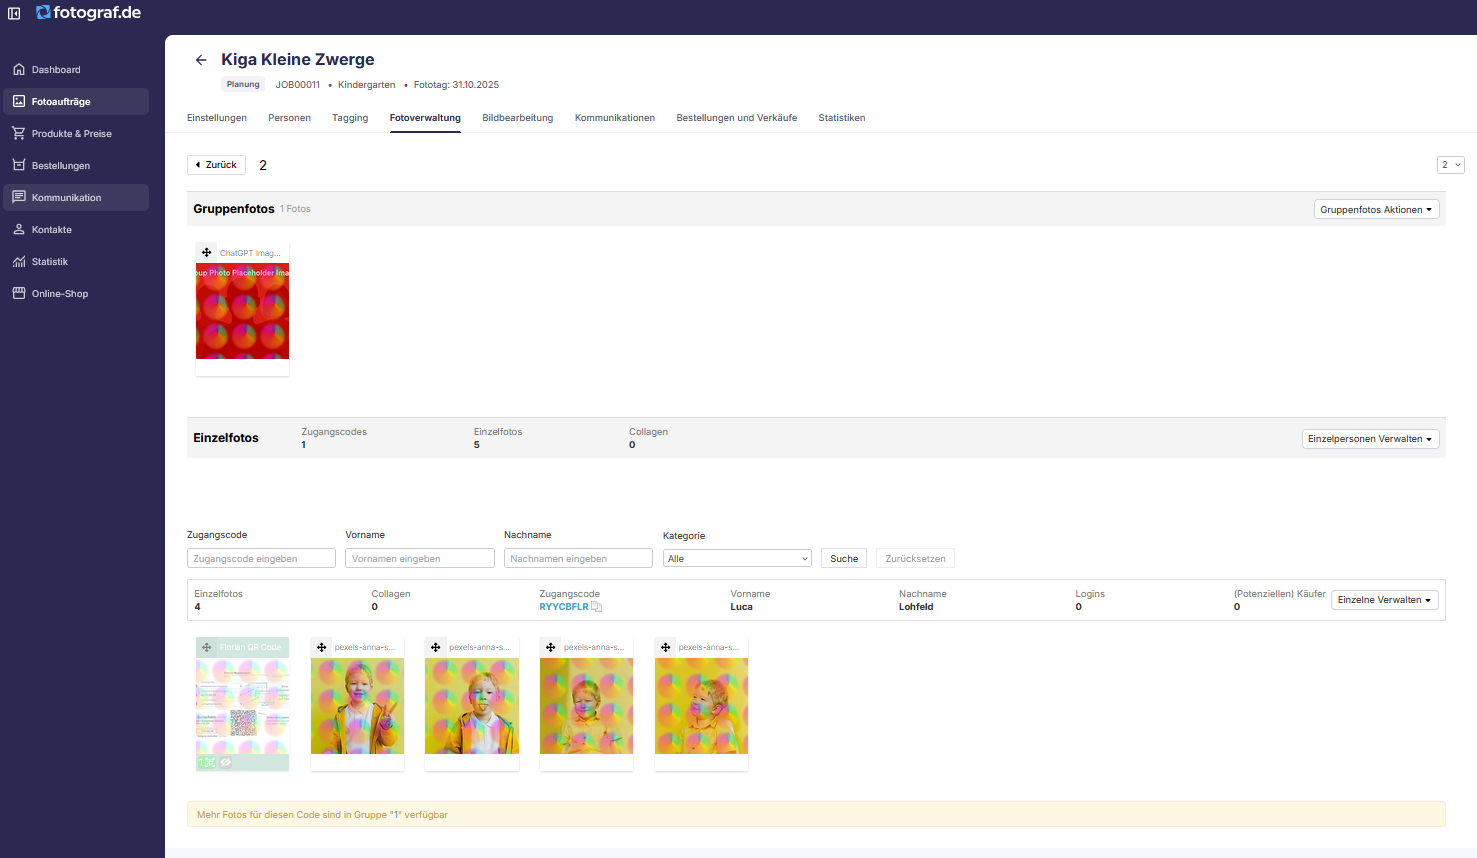This screenshot has height=858, width=1477.
Task: Open the access code link RYYCBFLR
Action: pyautogui.click(x=564, y=607)
